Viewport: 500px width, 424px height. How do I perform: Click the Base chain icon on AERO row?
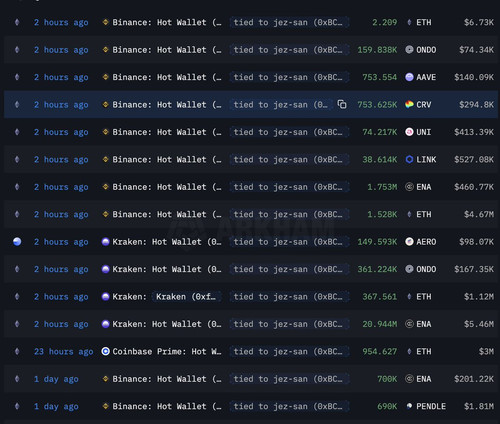click(17, 242)
